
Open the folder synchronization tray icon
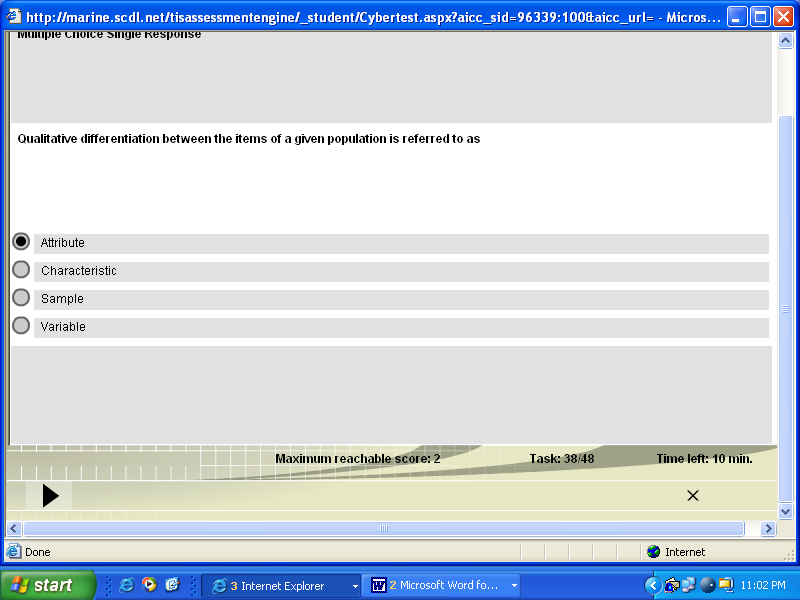[726, 585]
